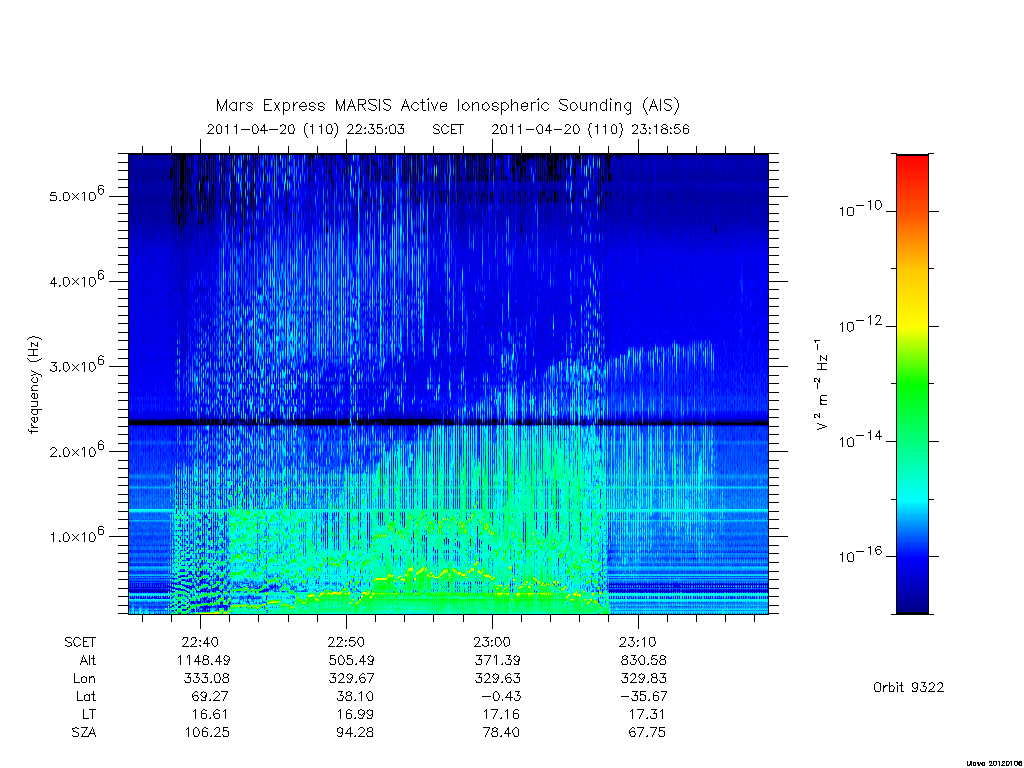
Task: Click the '22:50' time tick label
Action: point(346,642)
